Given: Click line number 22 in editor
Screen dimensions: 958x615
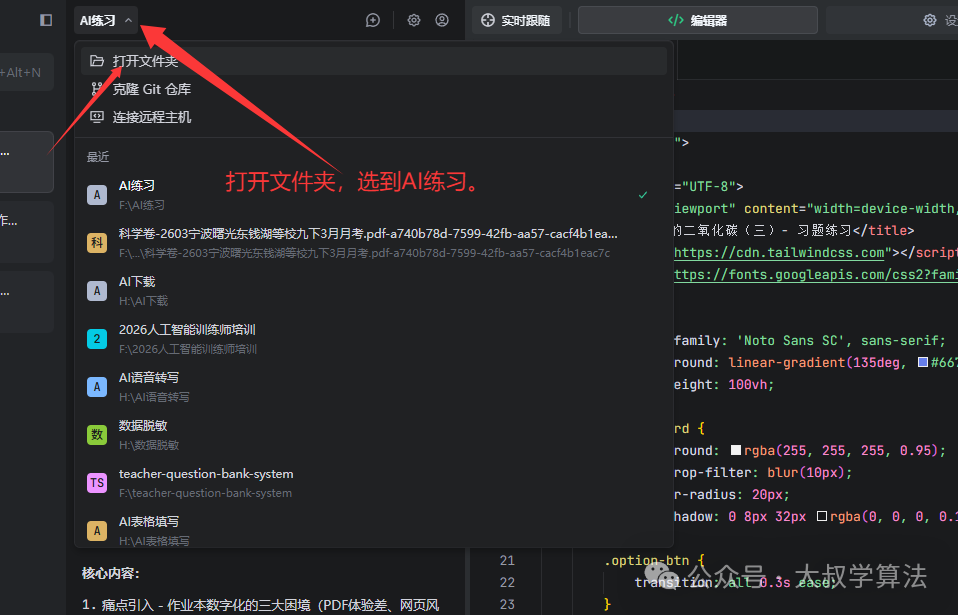Looking at the screenshot, I should [507, 582].
